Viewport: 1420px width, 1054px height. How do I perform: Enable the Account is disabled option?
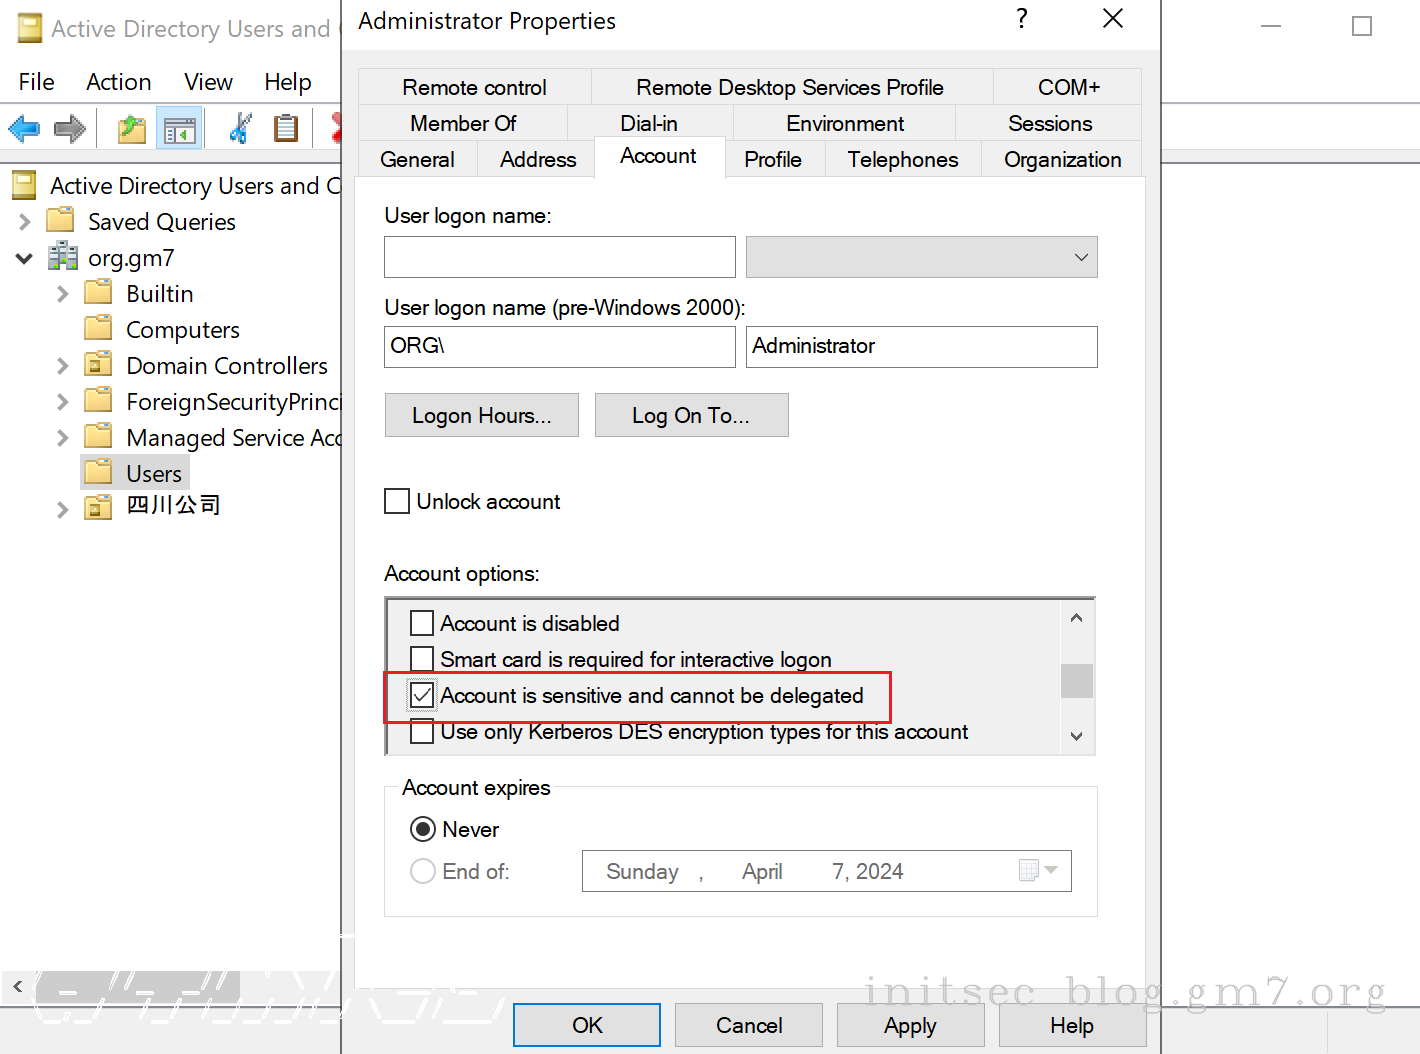422,623
